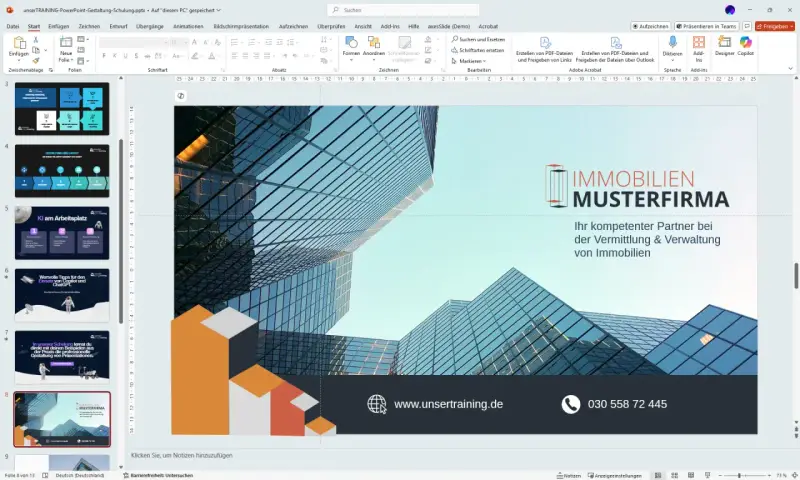The height and width of the screenshot is (480, 800).
Task: Open the Designer pane icon
Action: click(724, 42)
